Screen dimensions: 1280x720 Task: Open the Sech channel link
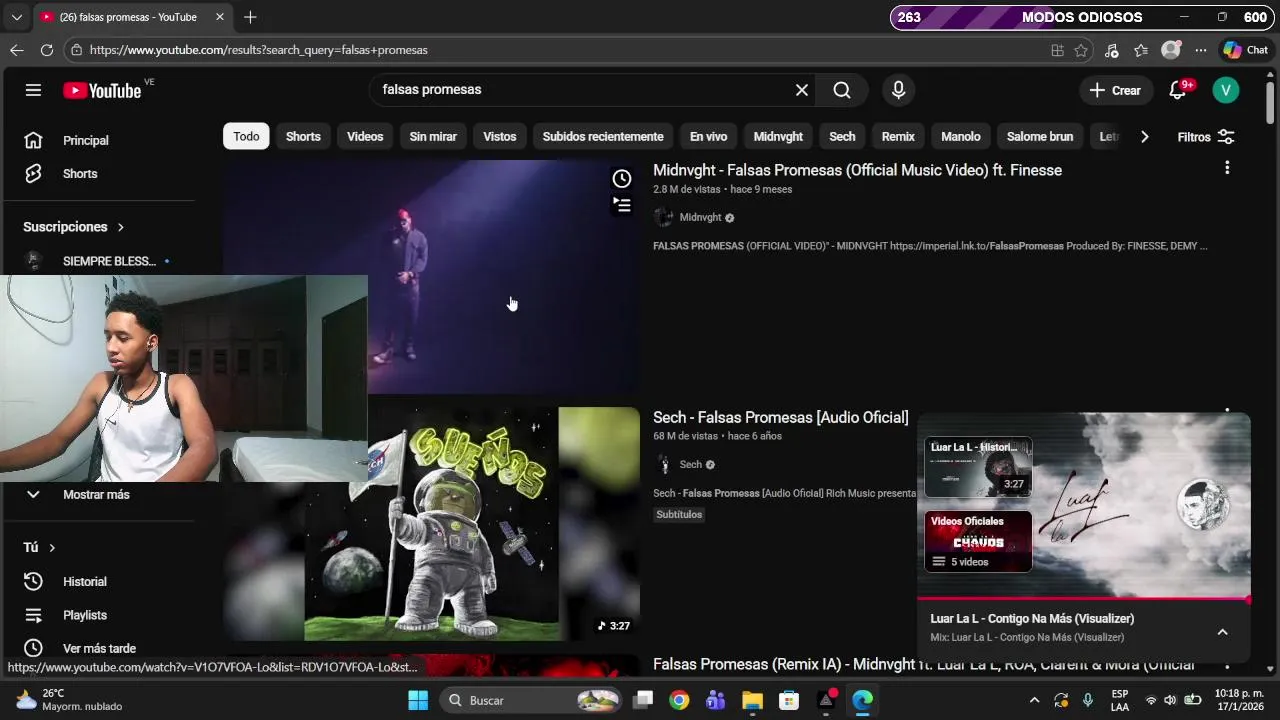[691, 464]
